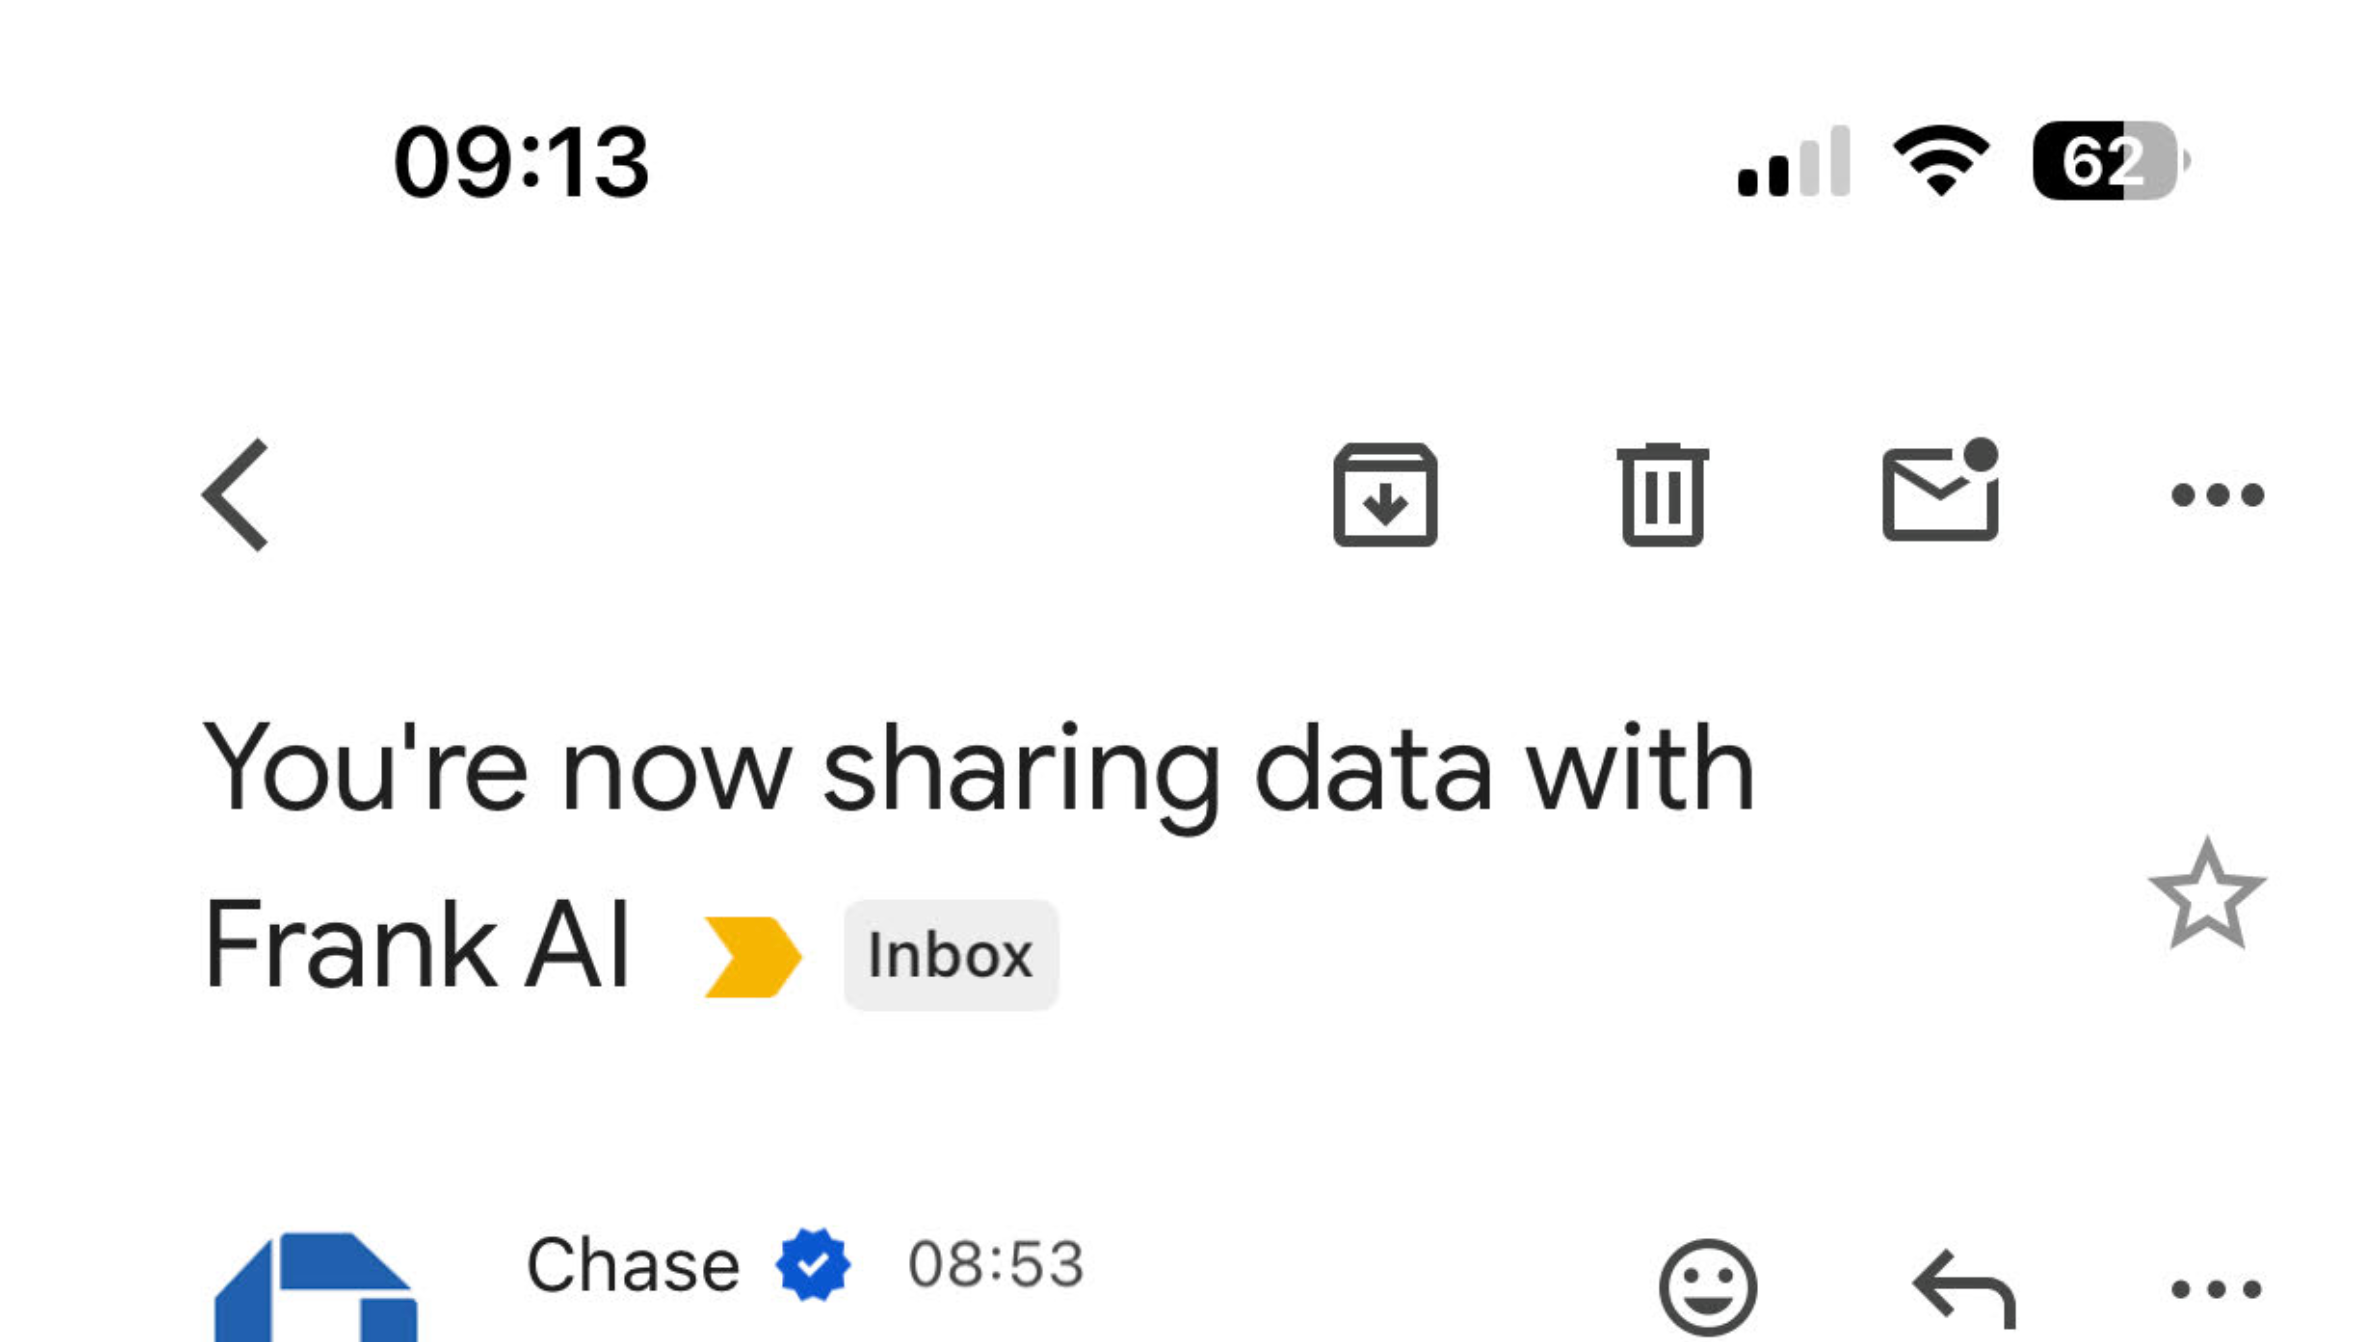View the Chase sender avatar
2378x1342 pixels.
[x=316, y=1288]
